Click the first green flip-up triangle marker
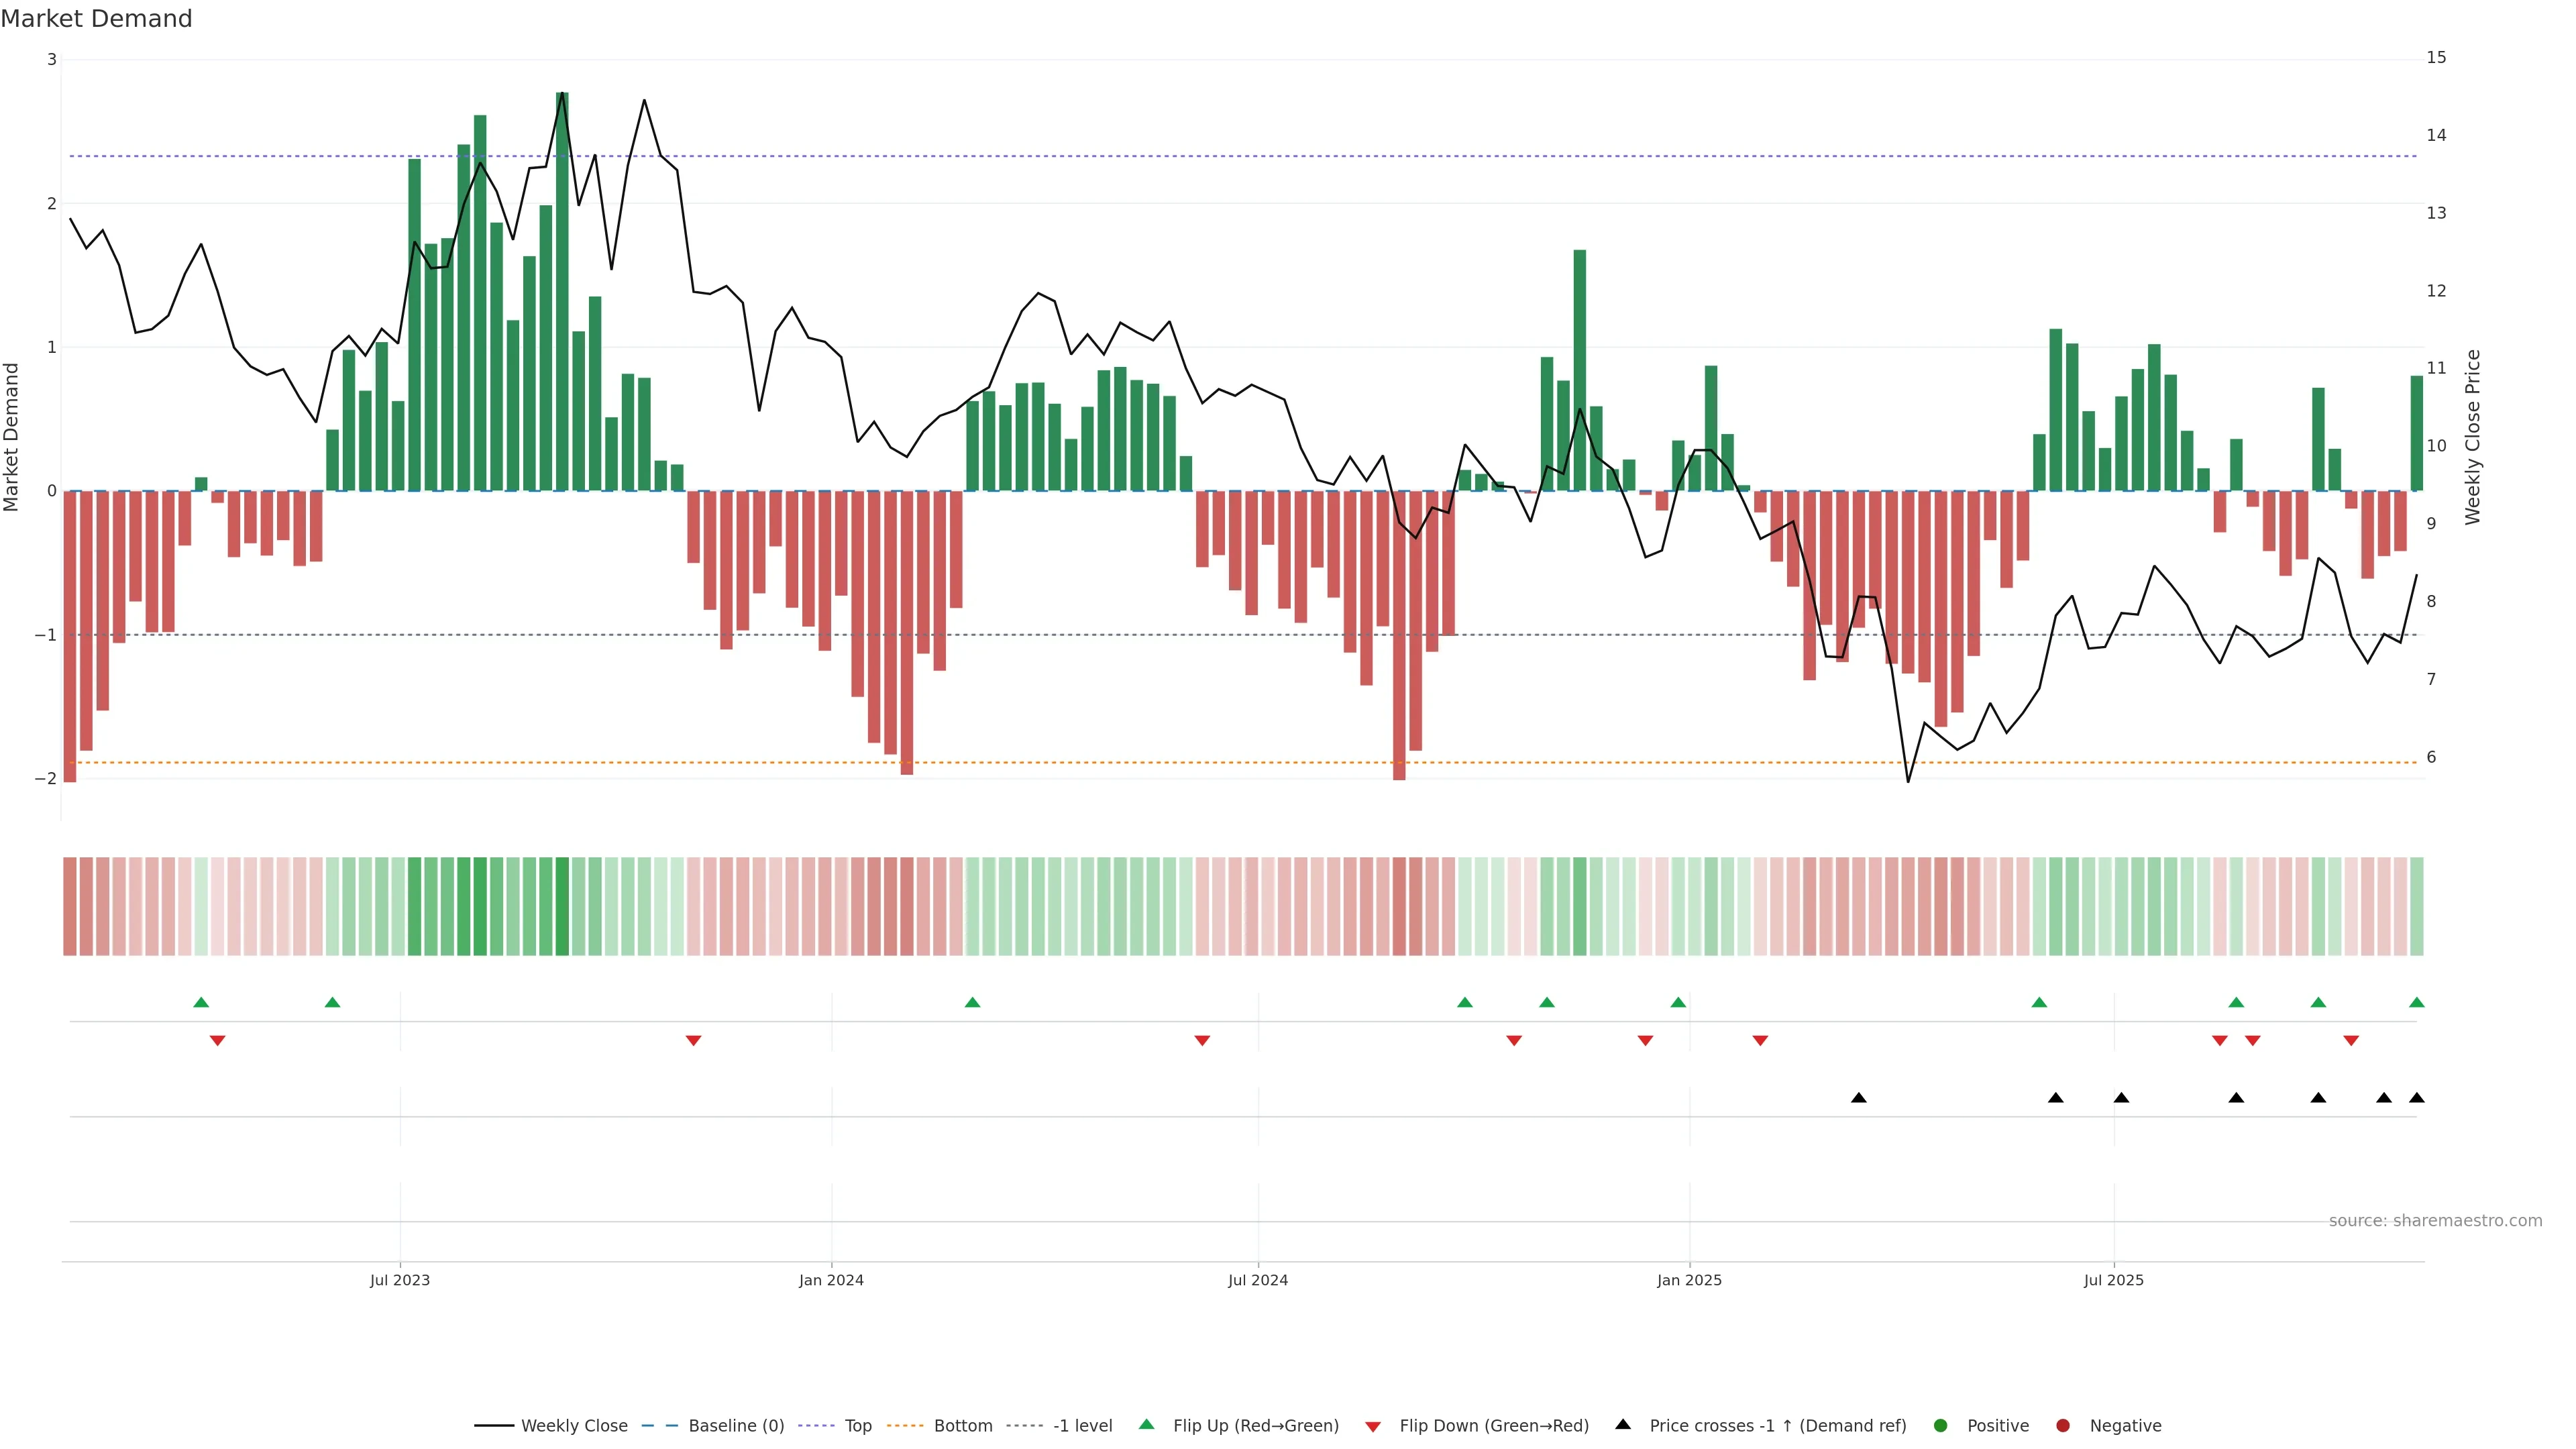The width and height of the screenshot is (2576, 1449). point(201,1003)
